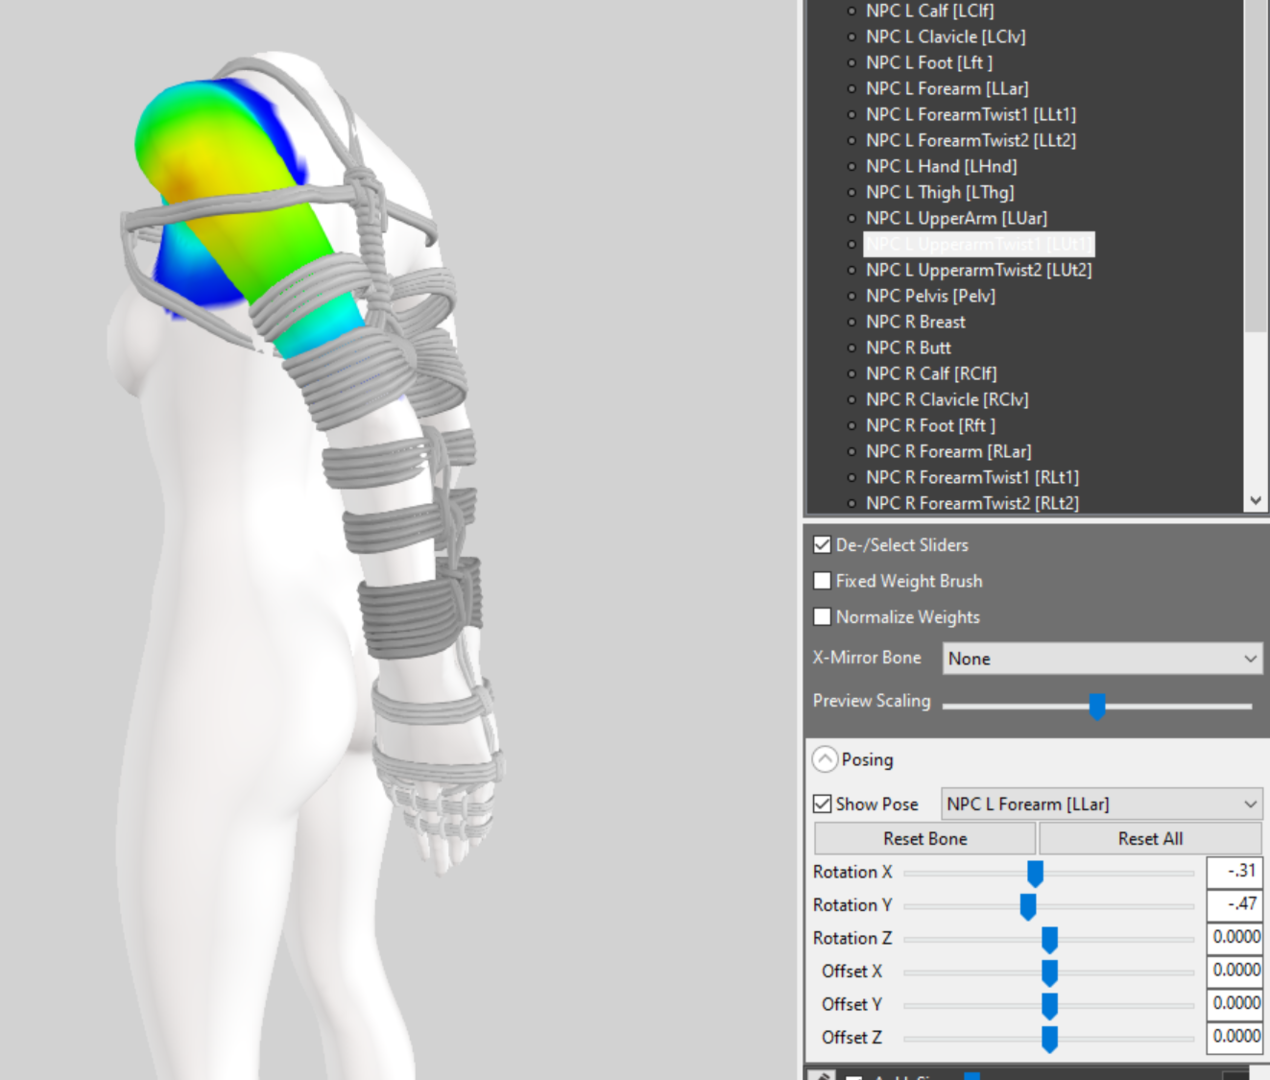Open posing bone dropdown NPC L Forearm
1270x1080 pixels.
tap(1102, 804)
